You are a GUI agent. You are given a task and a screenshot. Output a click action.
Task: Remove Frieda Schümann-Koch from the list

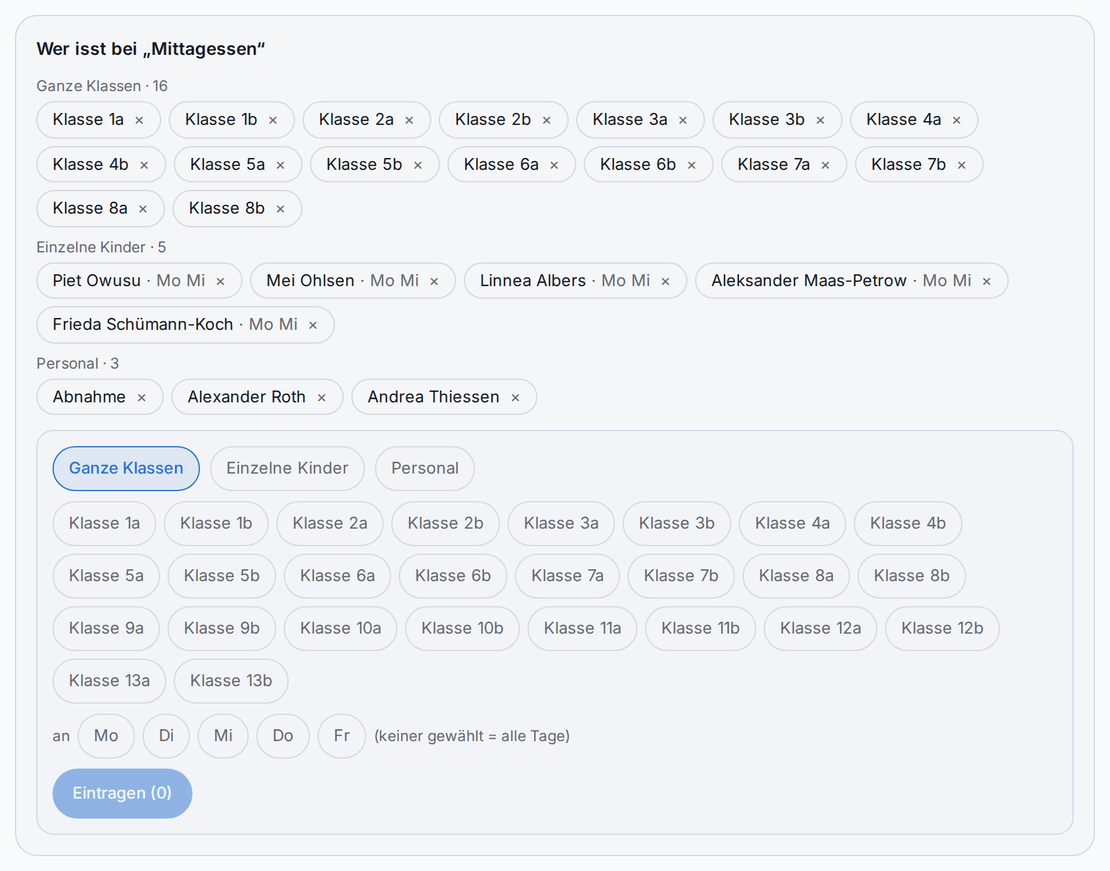tap(313, 325)
